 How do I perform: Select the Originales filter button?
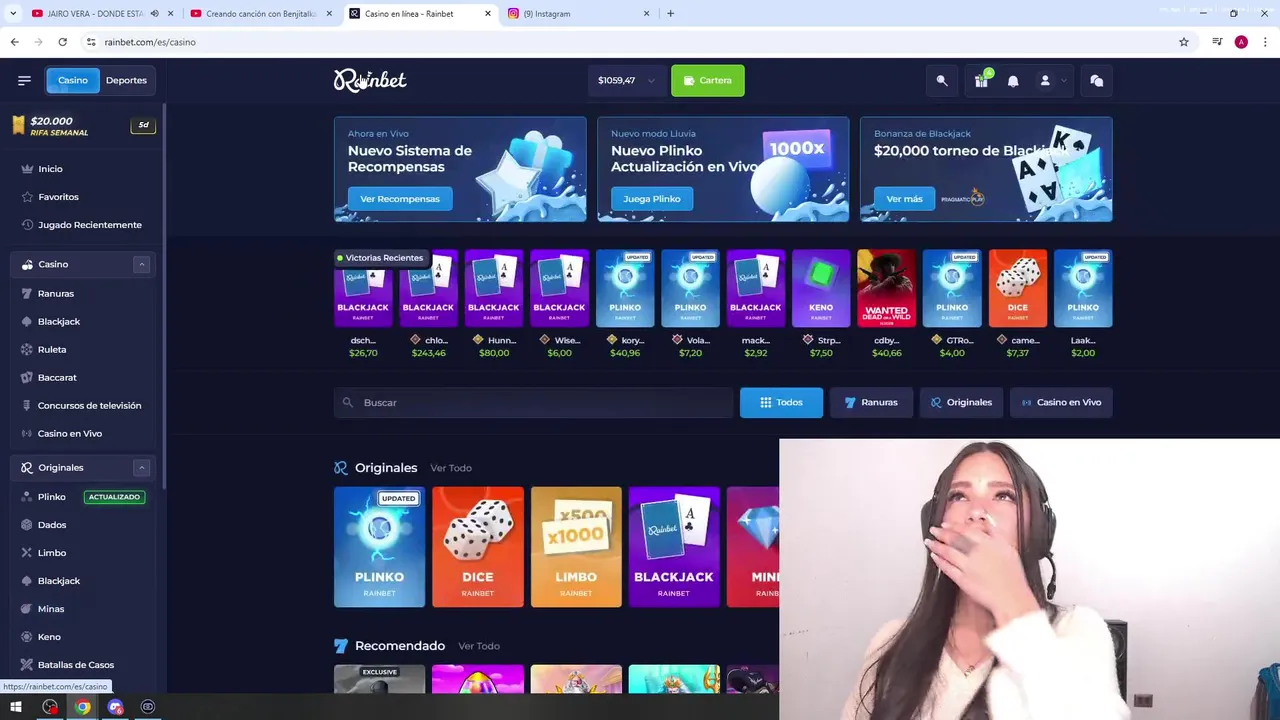(961, 402)
